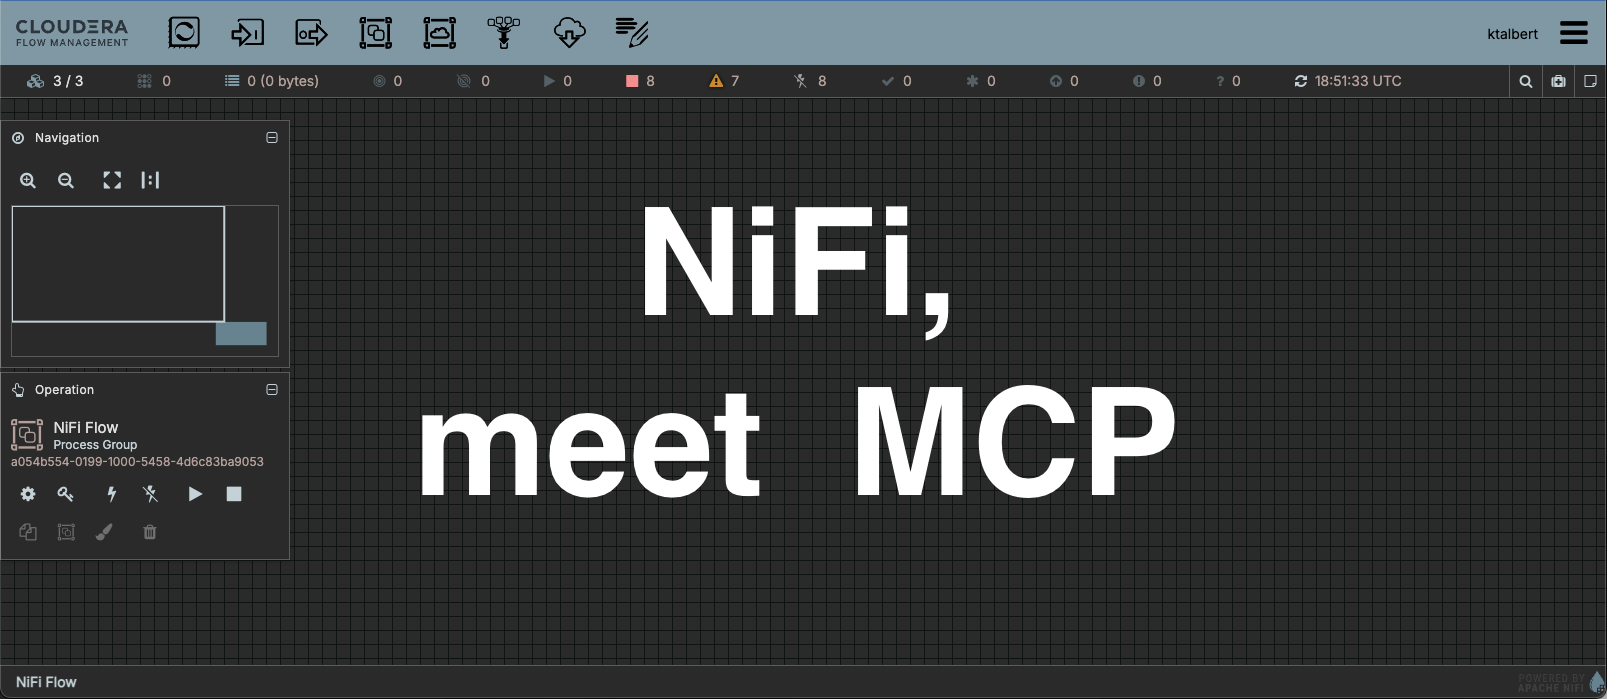1607x699 pixels.
Task: Stop the NiFi Flow process group
Action: pos(234,494)
